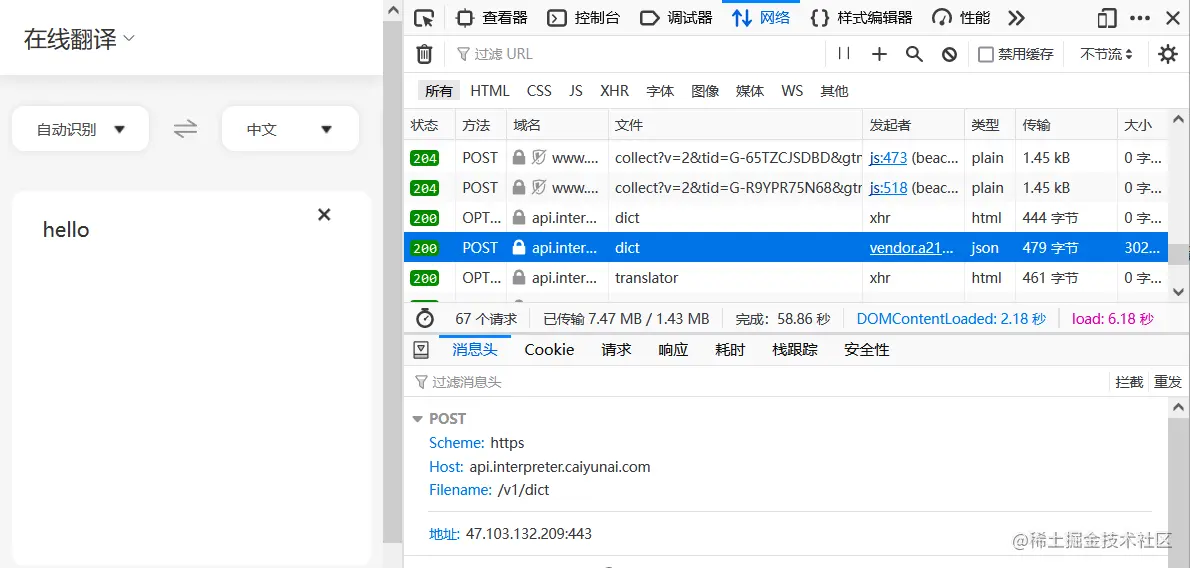Image resolution: width=1190 pixels, height=568 pixels.
Task: Clear the hello text with X
Action: coord(324,215)
